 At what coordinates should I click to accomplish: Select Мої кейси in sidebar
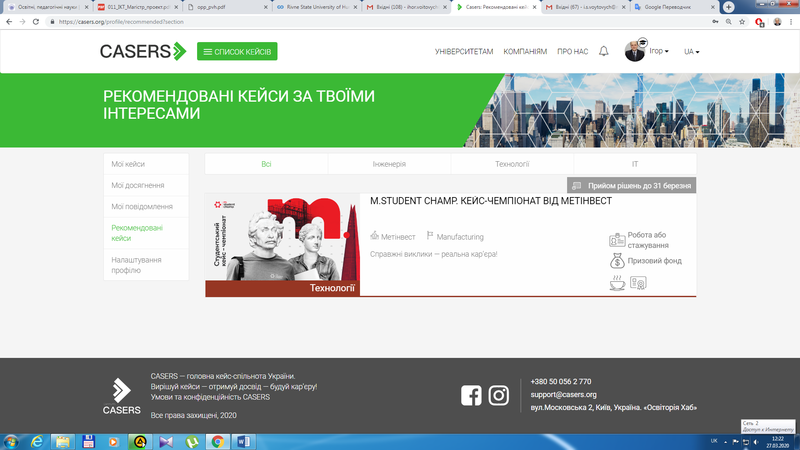coord(146,164)
